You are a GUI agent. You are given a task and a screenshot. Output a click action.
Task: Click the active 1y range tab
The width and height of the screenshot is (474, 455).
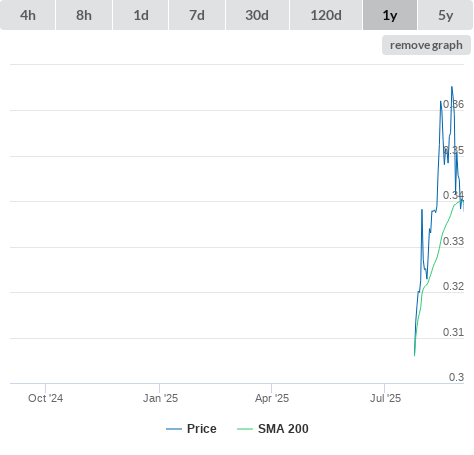point(390,15)
